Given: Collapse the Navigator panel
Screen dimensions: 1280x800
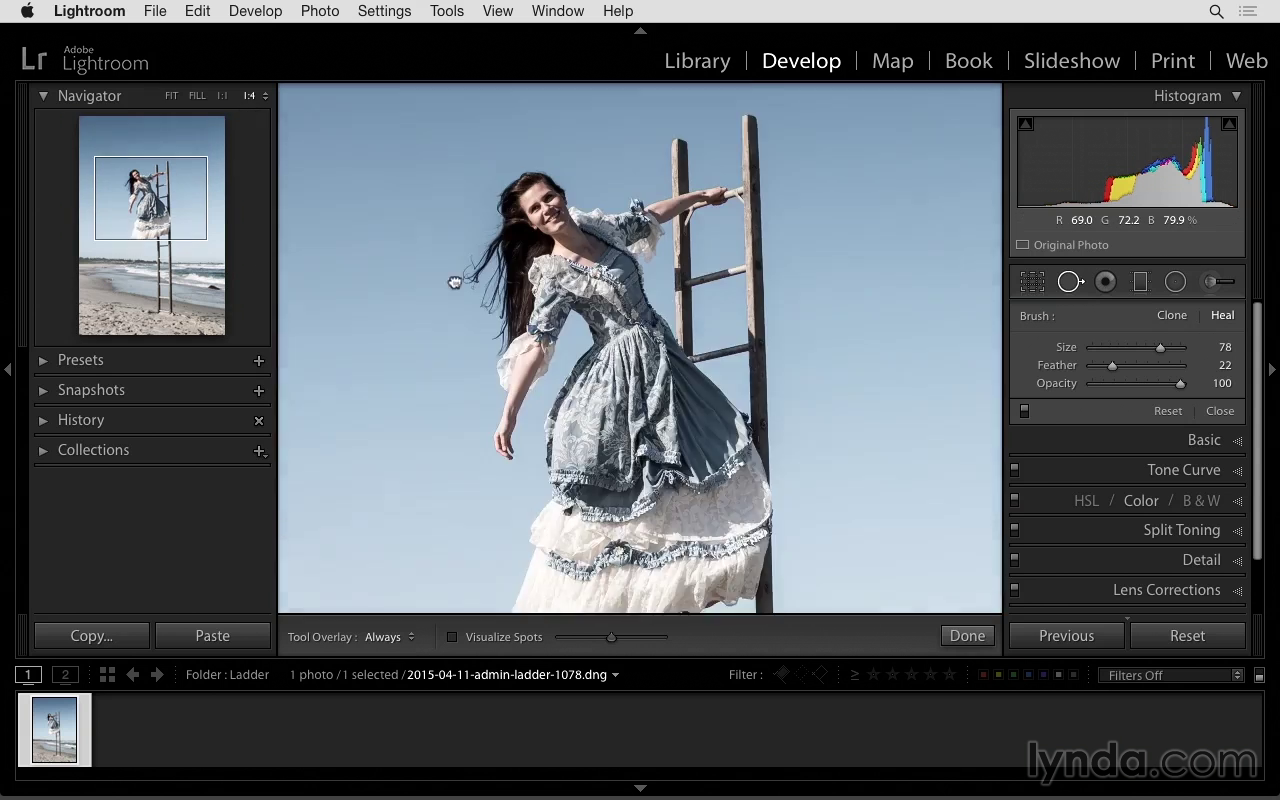Looking at the screenshot, I should point(43,96).
